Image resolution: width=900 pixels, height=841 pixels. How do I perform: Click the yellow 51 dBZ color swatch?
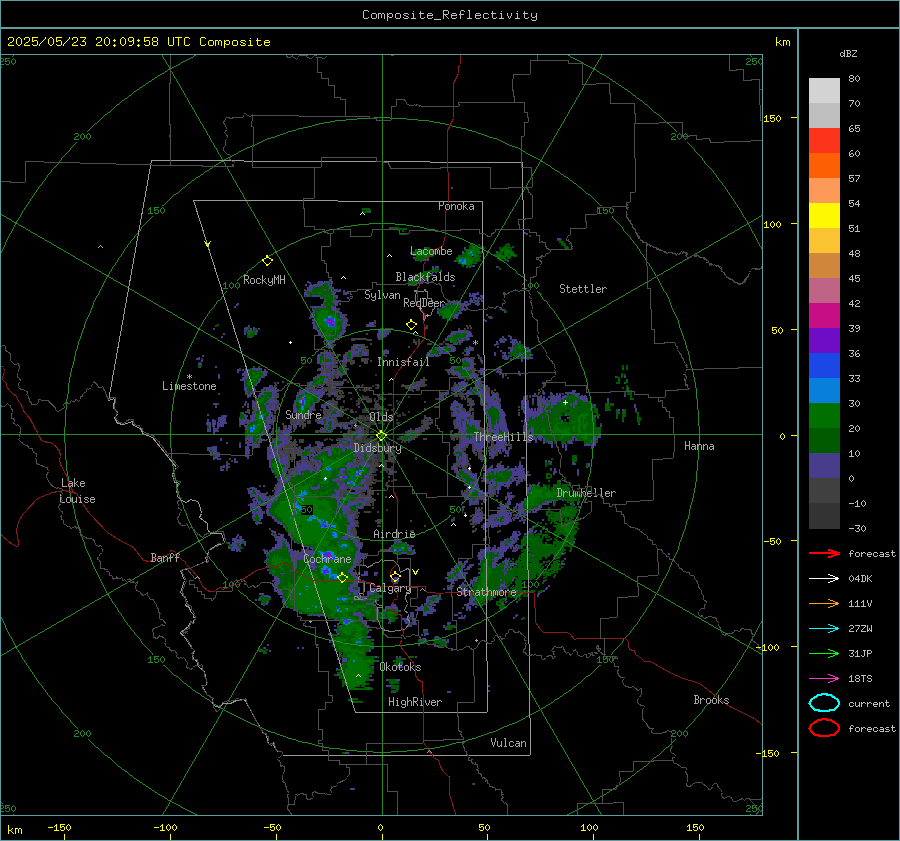click(824, 216)
